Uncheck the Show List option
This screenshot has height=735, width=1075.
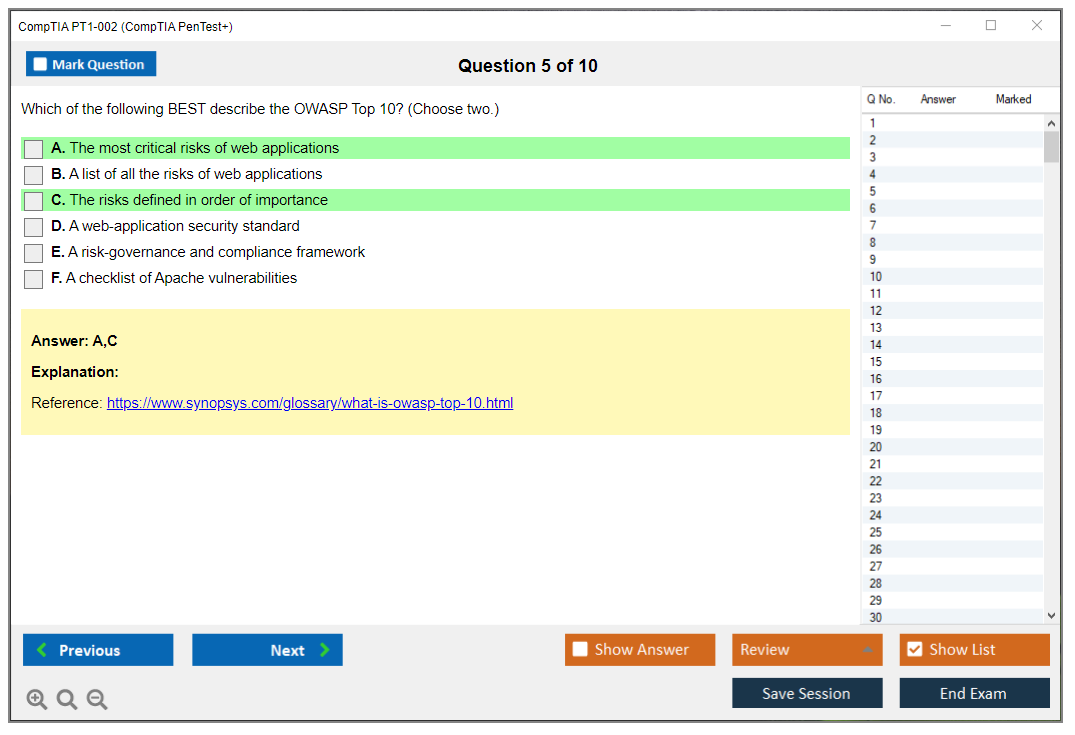coord(914,650)
